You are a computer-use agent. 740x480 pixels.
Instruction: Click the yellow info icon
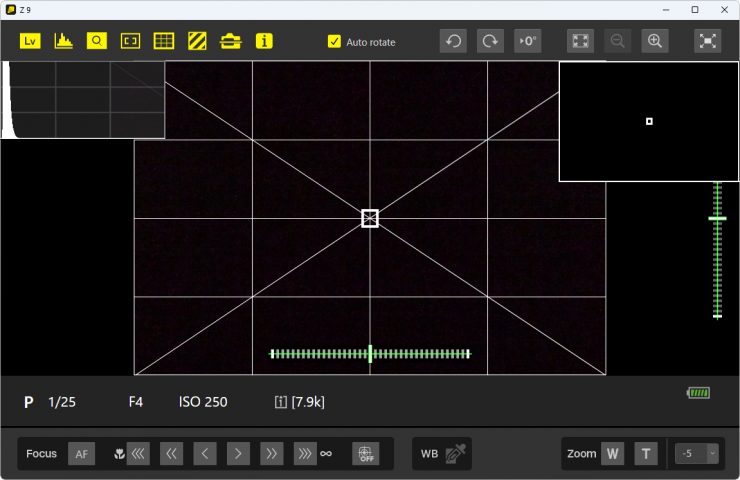click(x=264, y=41)
